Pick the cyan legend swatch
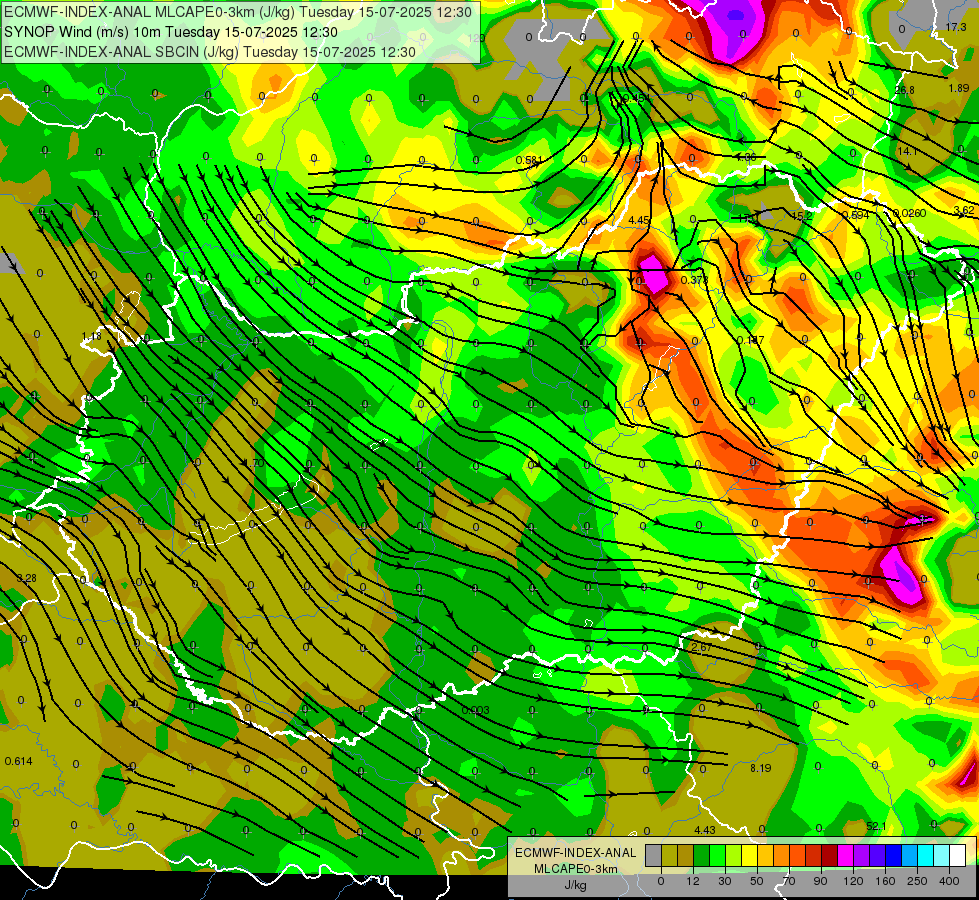The image size is (979, 900). tap(926, 856)
